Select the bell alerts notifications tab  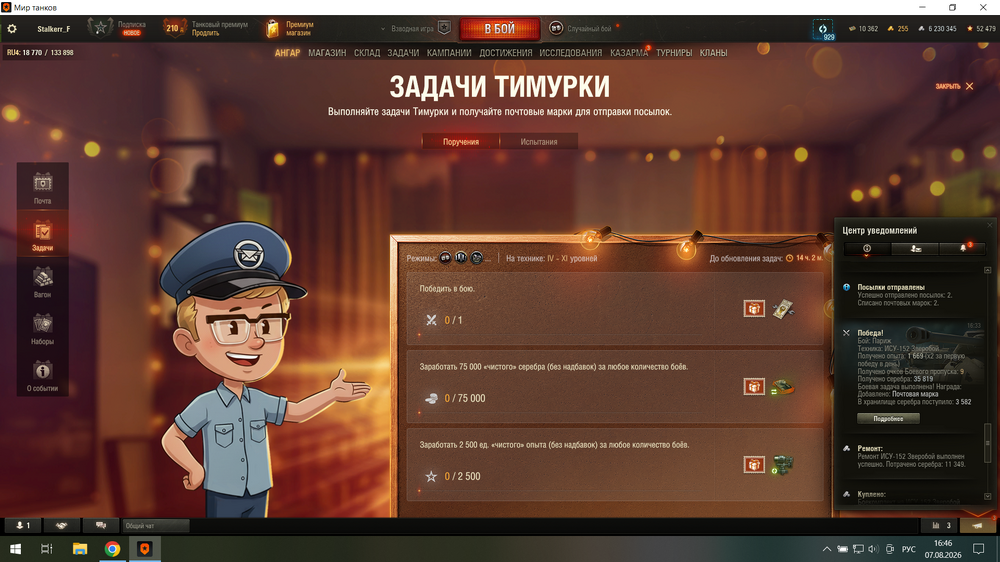(963, 249)
